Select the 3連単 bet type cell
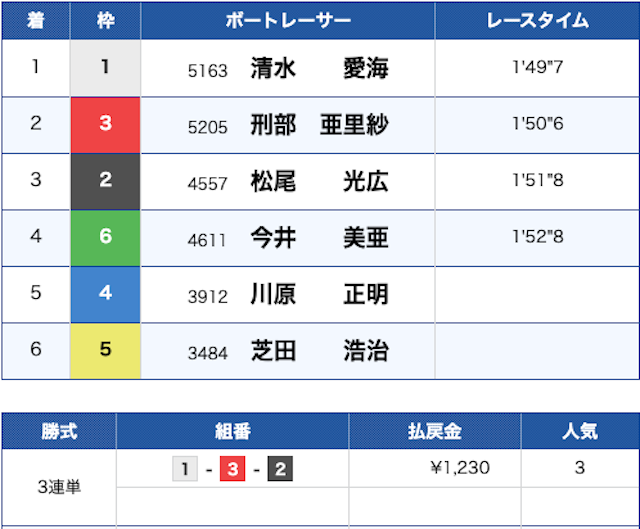The width and height of the screenshot is (640, 529). click(59, 487)
